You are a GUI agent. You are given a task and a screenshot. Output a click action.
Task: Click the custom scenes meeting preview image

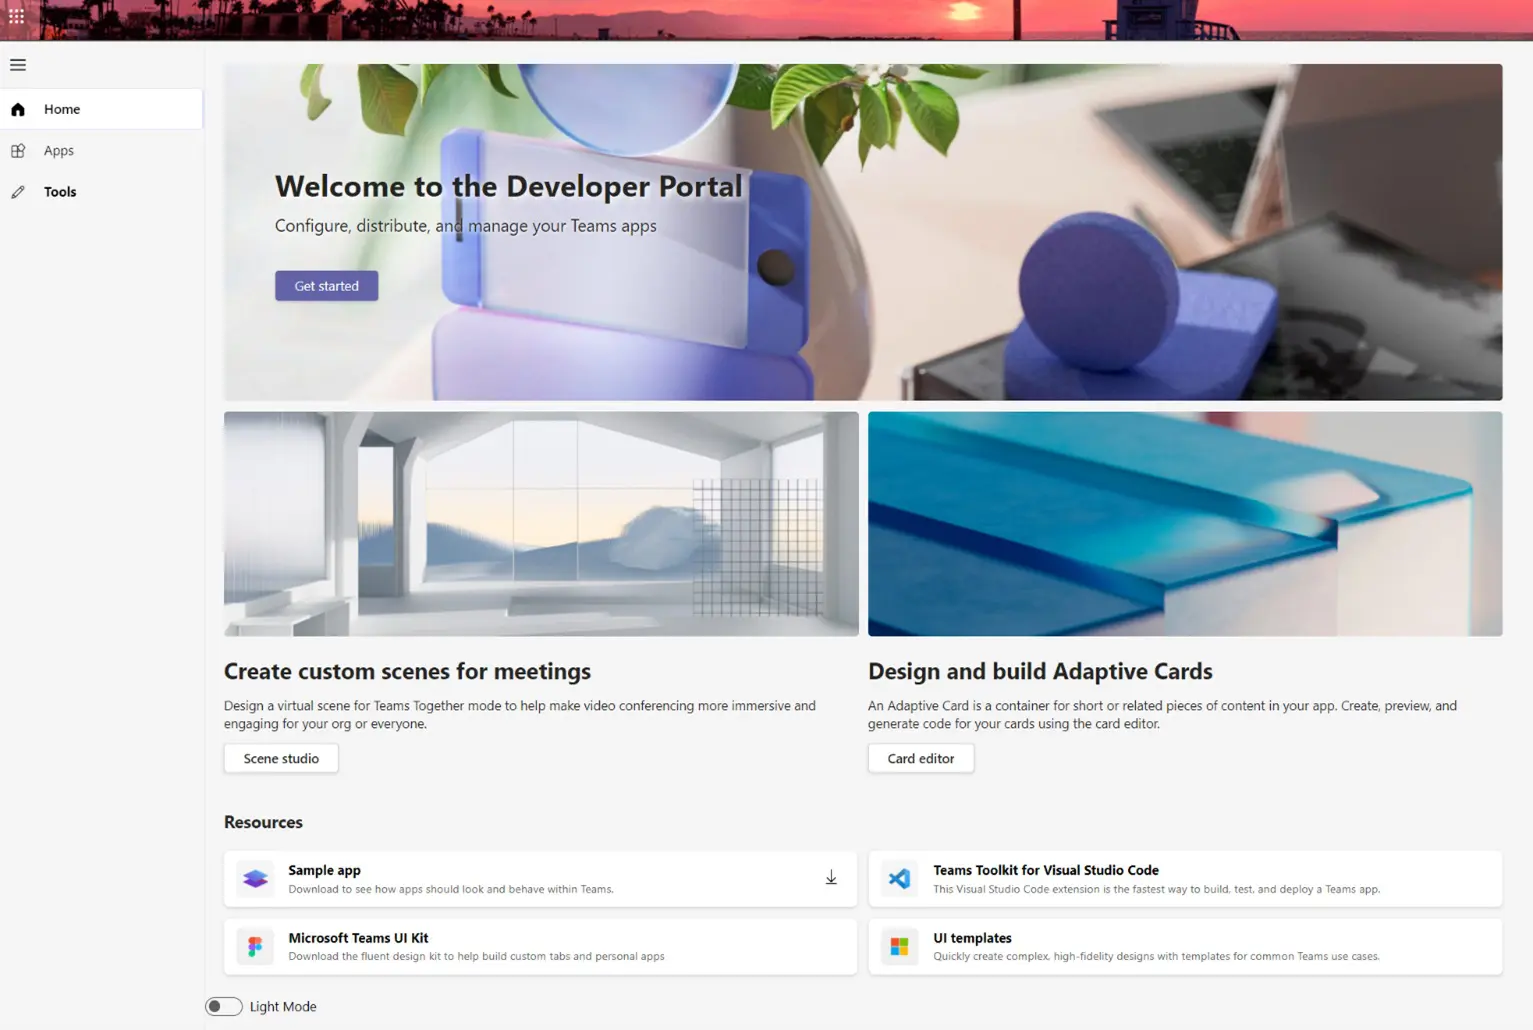541,523
